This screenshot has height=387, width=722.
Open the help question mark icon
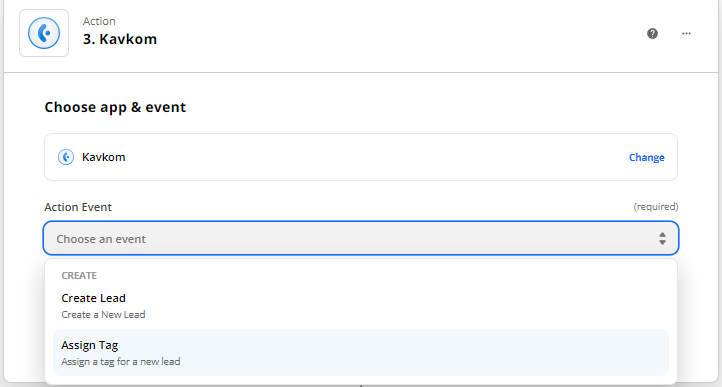(652, 33)
